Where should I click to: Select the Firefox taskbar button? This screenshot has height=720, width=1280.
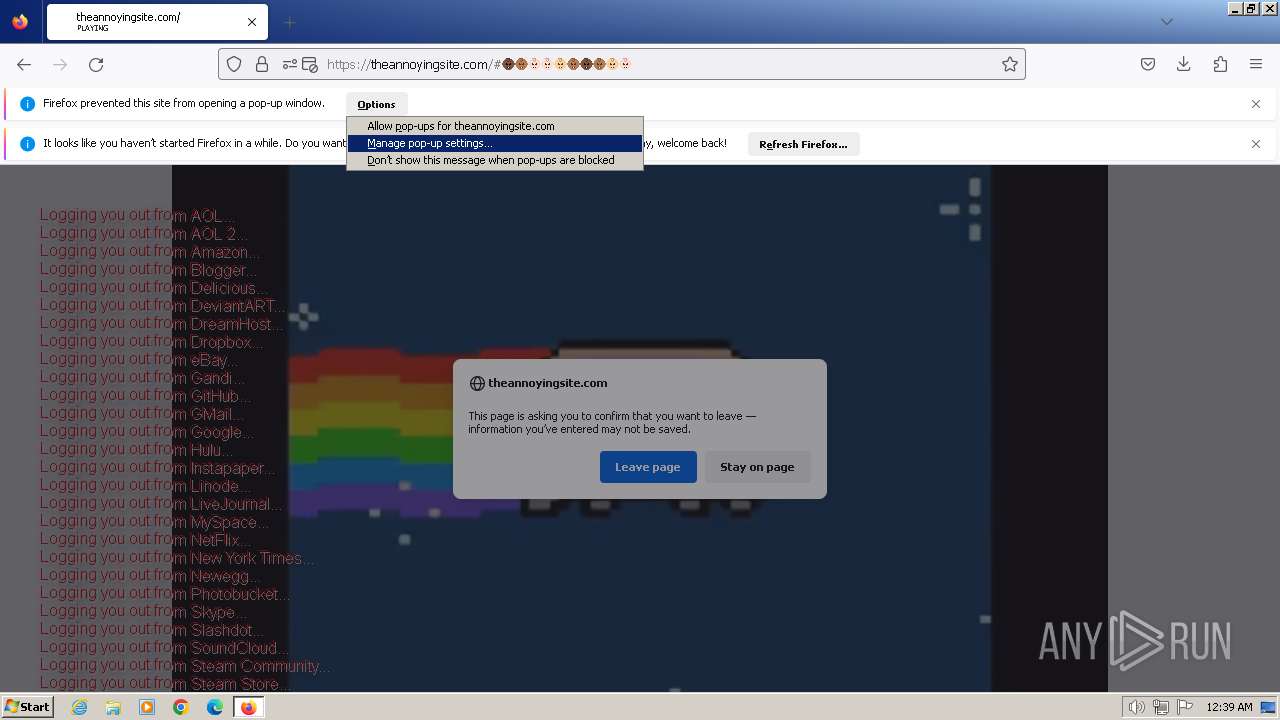click(248, 707)
